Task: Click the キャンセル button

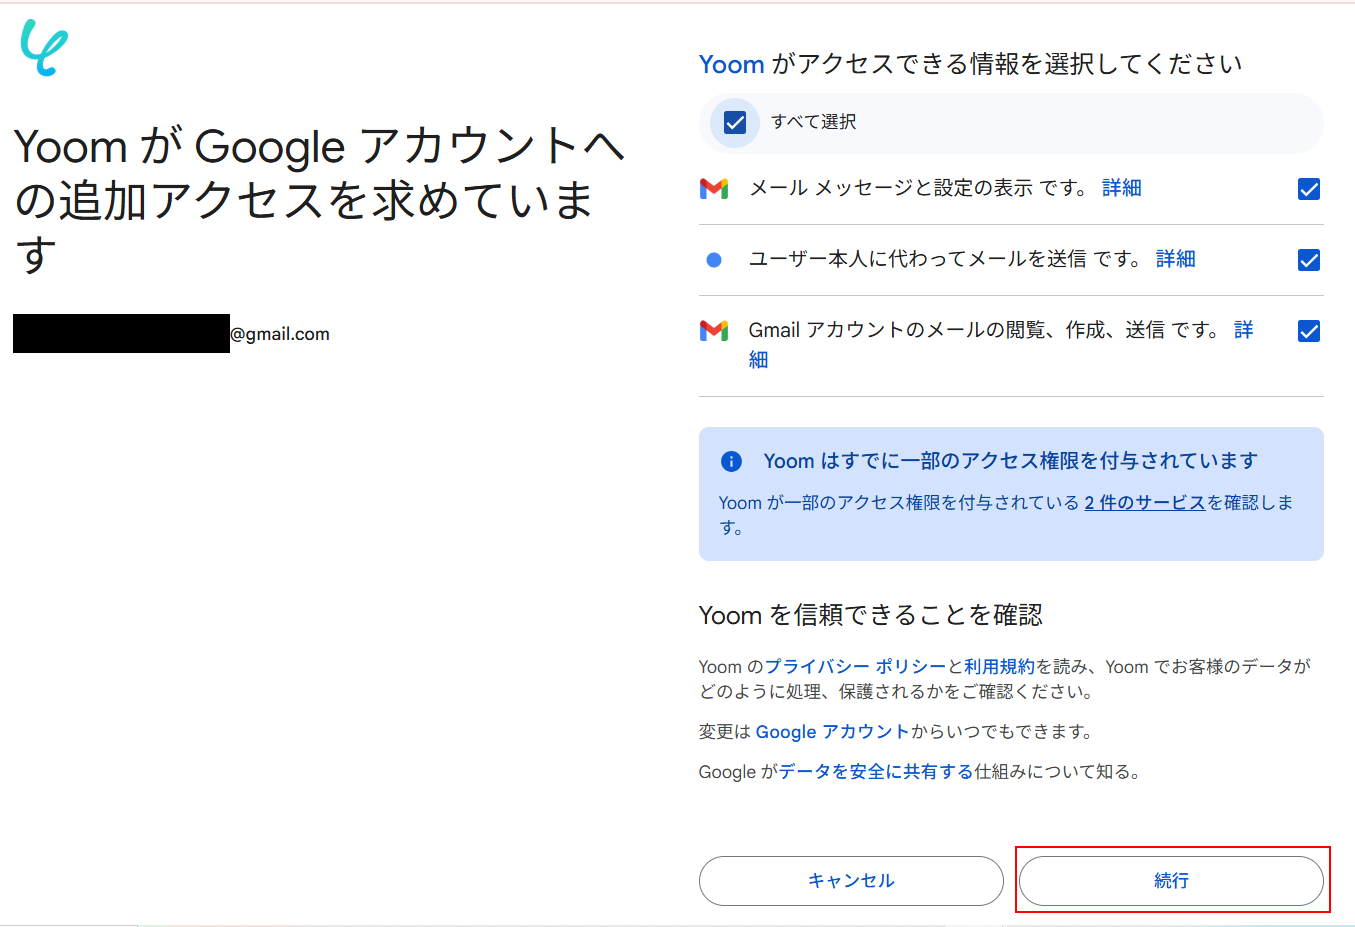Action: (x=851, y=881)
